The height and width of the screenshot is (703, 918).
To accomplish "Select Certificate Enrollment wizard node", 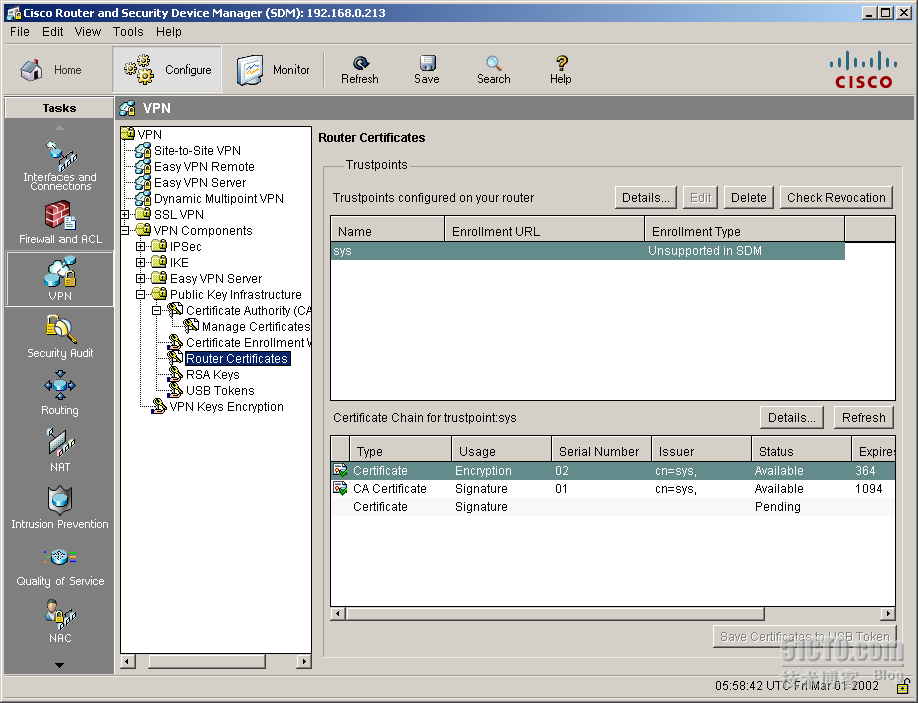I will coord(248,342).
